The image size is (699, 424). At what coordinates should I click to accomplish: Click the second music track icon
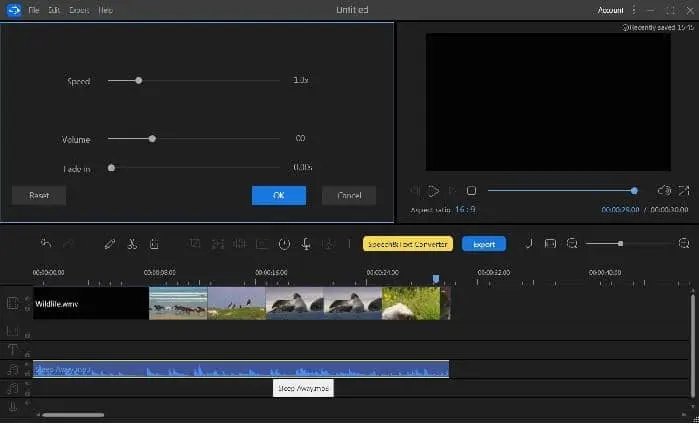point(13,388)
